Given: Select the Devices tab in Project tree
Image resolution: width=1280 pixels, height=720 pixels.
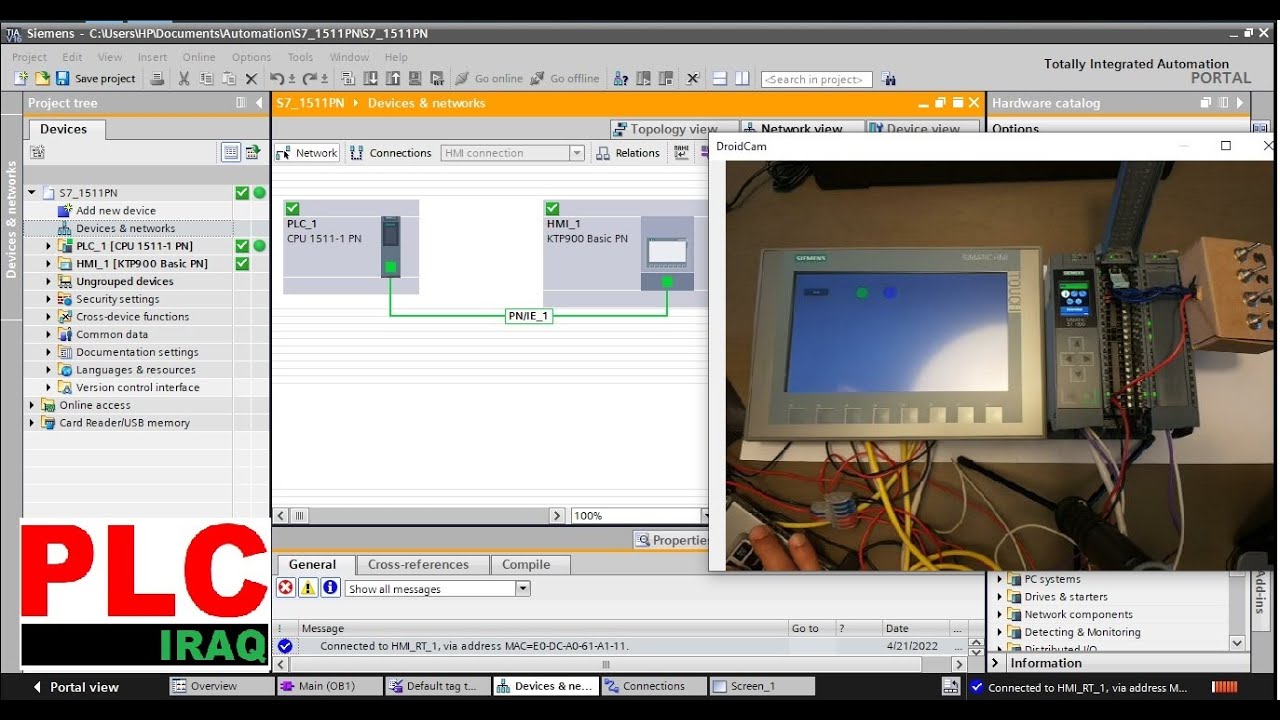Looking at the screenshot, I should [x=64, y=129].
